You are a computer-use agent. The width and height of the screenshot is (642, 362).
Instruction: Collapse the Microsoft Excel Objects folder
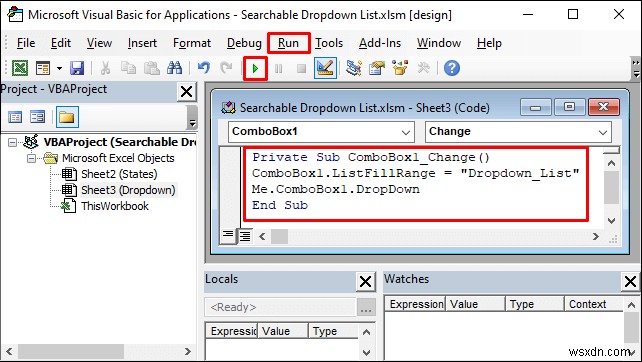[32, 158]
